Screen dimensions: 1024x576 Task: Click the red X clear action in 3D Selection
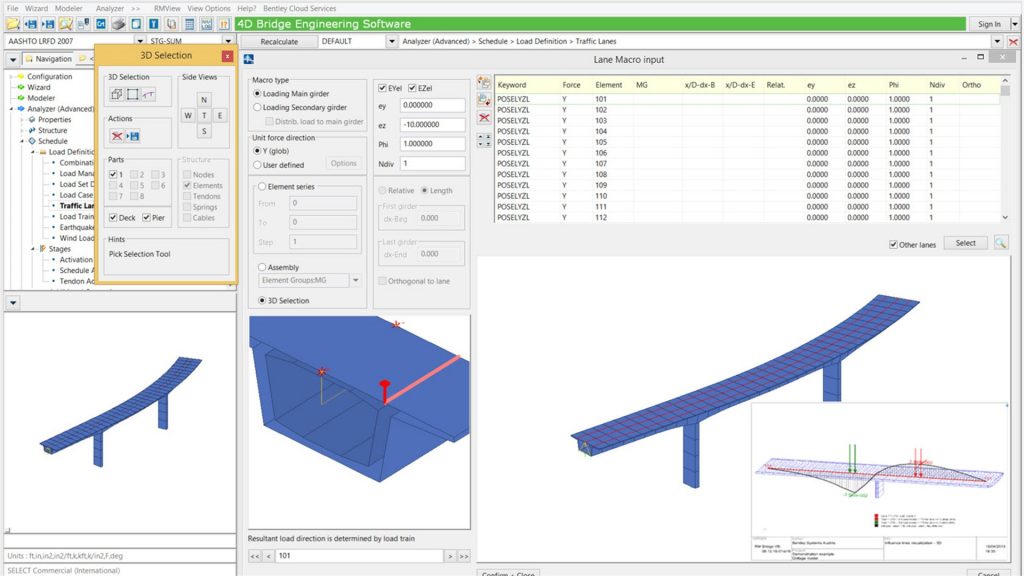(x=117, y=136)
